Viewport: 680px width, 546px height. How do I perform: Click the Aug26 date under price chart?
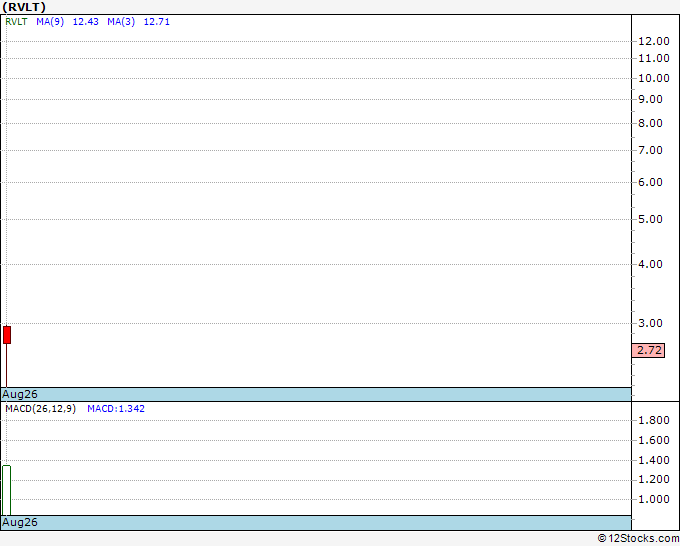coord(20,394)
